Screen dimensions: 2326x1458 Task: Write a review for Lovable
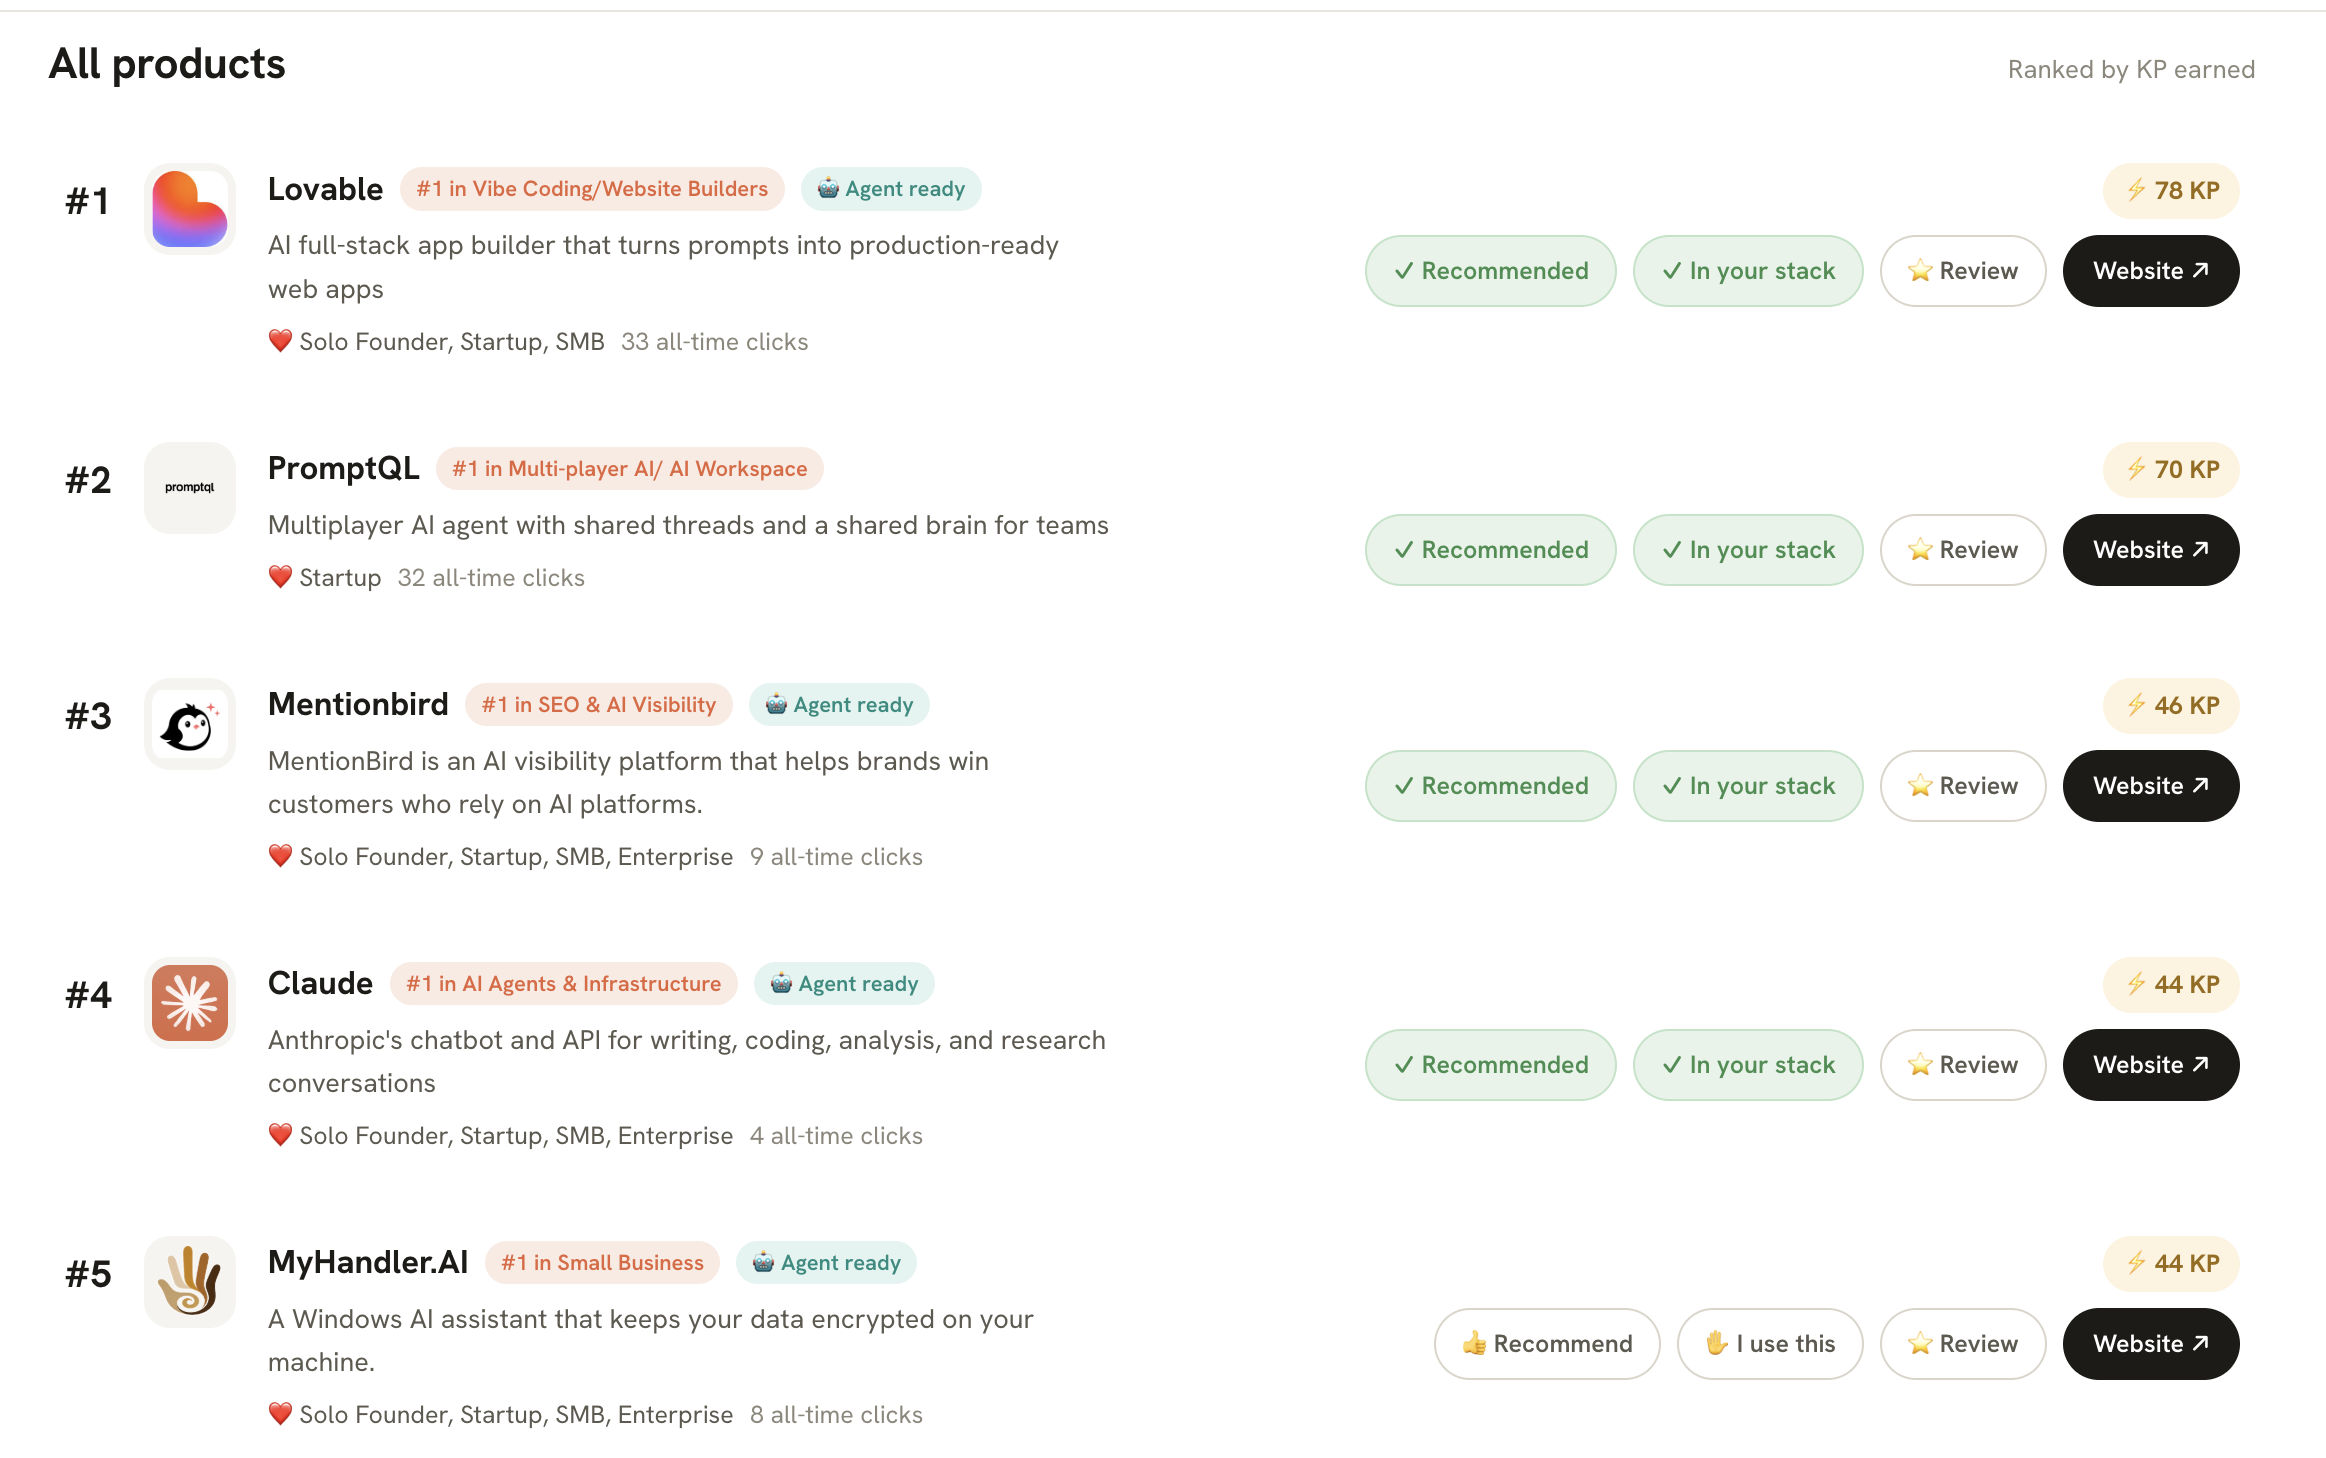click(x=1963, y=271)
